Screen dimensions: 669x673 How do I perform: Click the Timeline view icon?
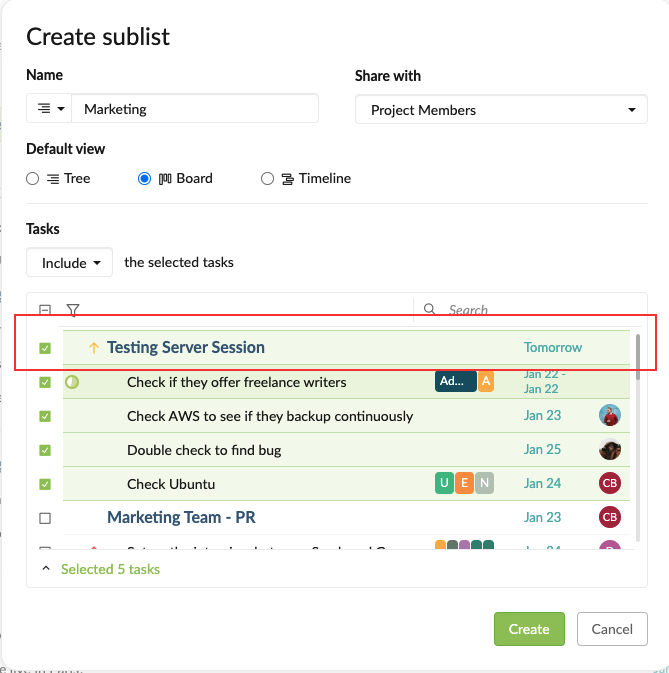(288, 179)
